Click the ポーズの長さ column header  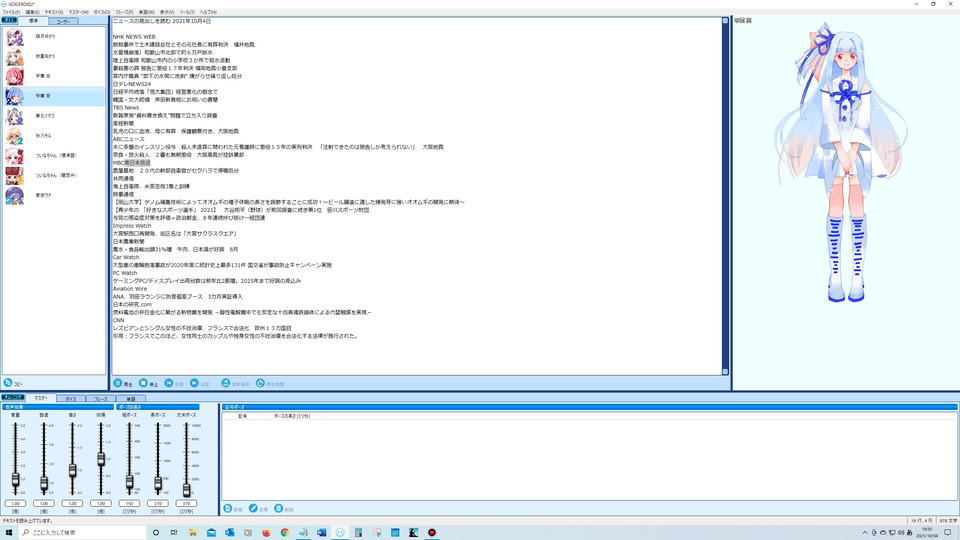[292, 416]
